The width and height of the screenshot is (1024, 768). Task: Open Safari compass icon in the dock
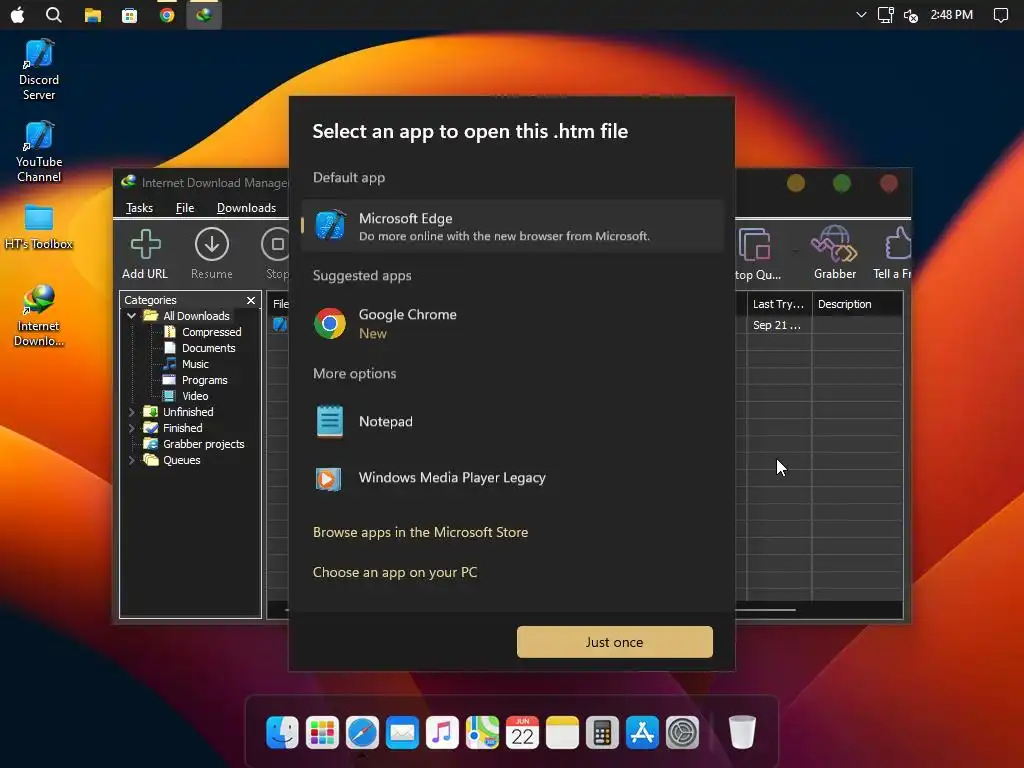362,732
